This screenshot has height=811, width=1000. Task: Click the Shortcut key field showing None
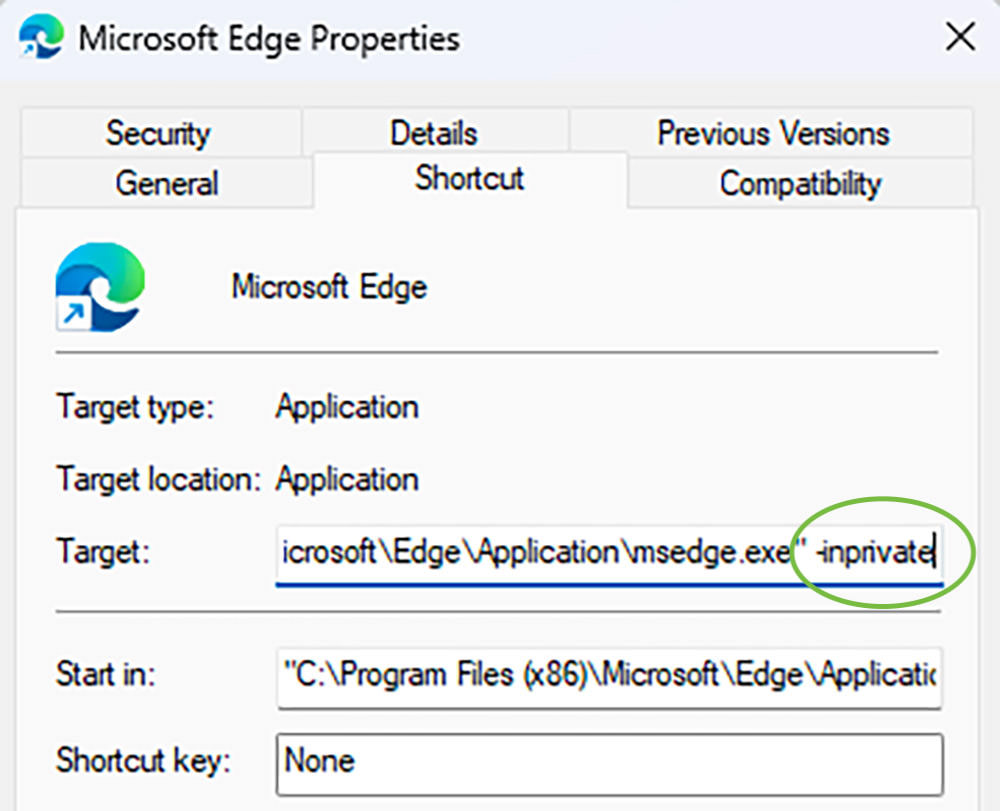pyautogui.click(x=609, y=764)
